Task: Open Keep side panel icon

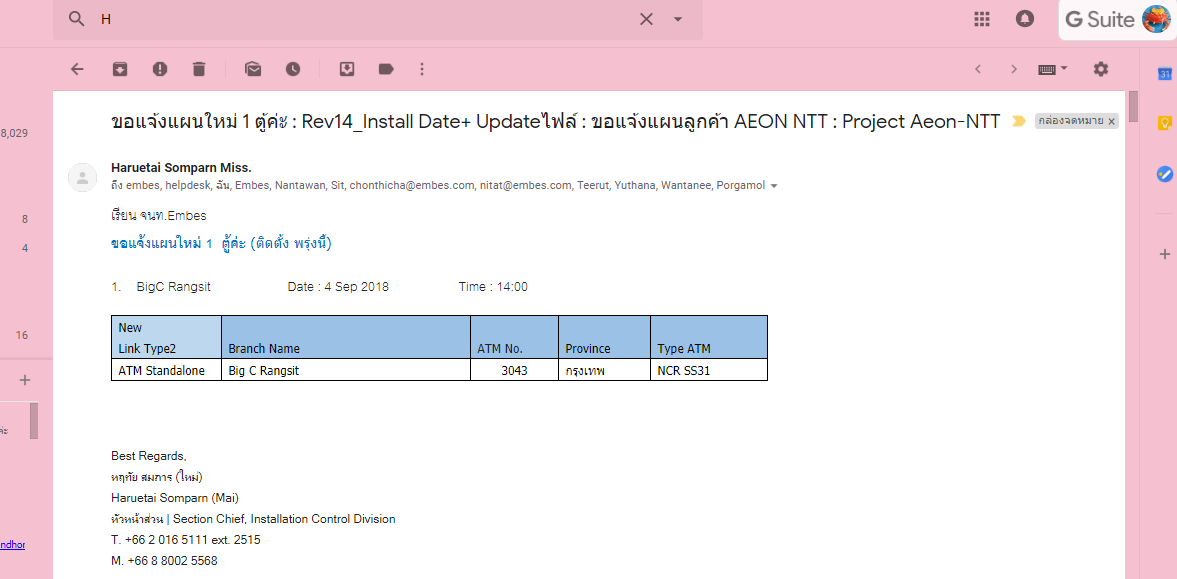Action: (x=1164, y=124)
